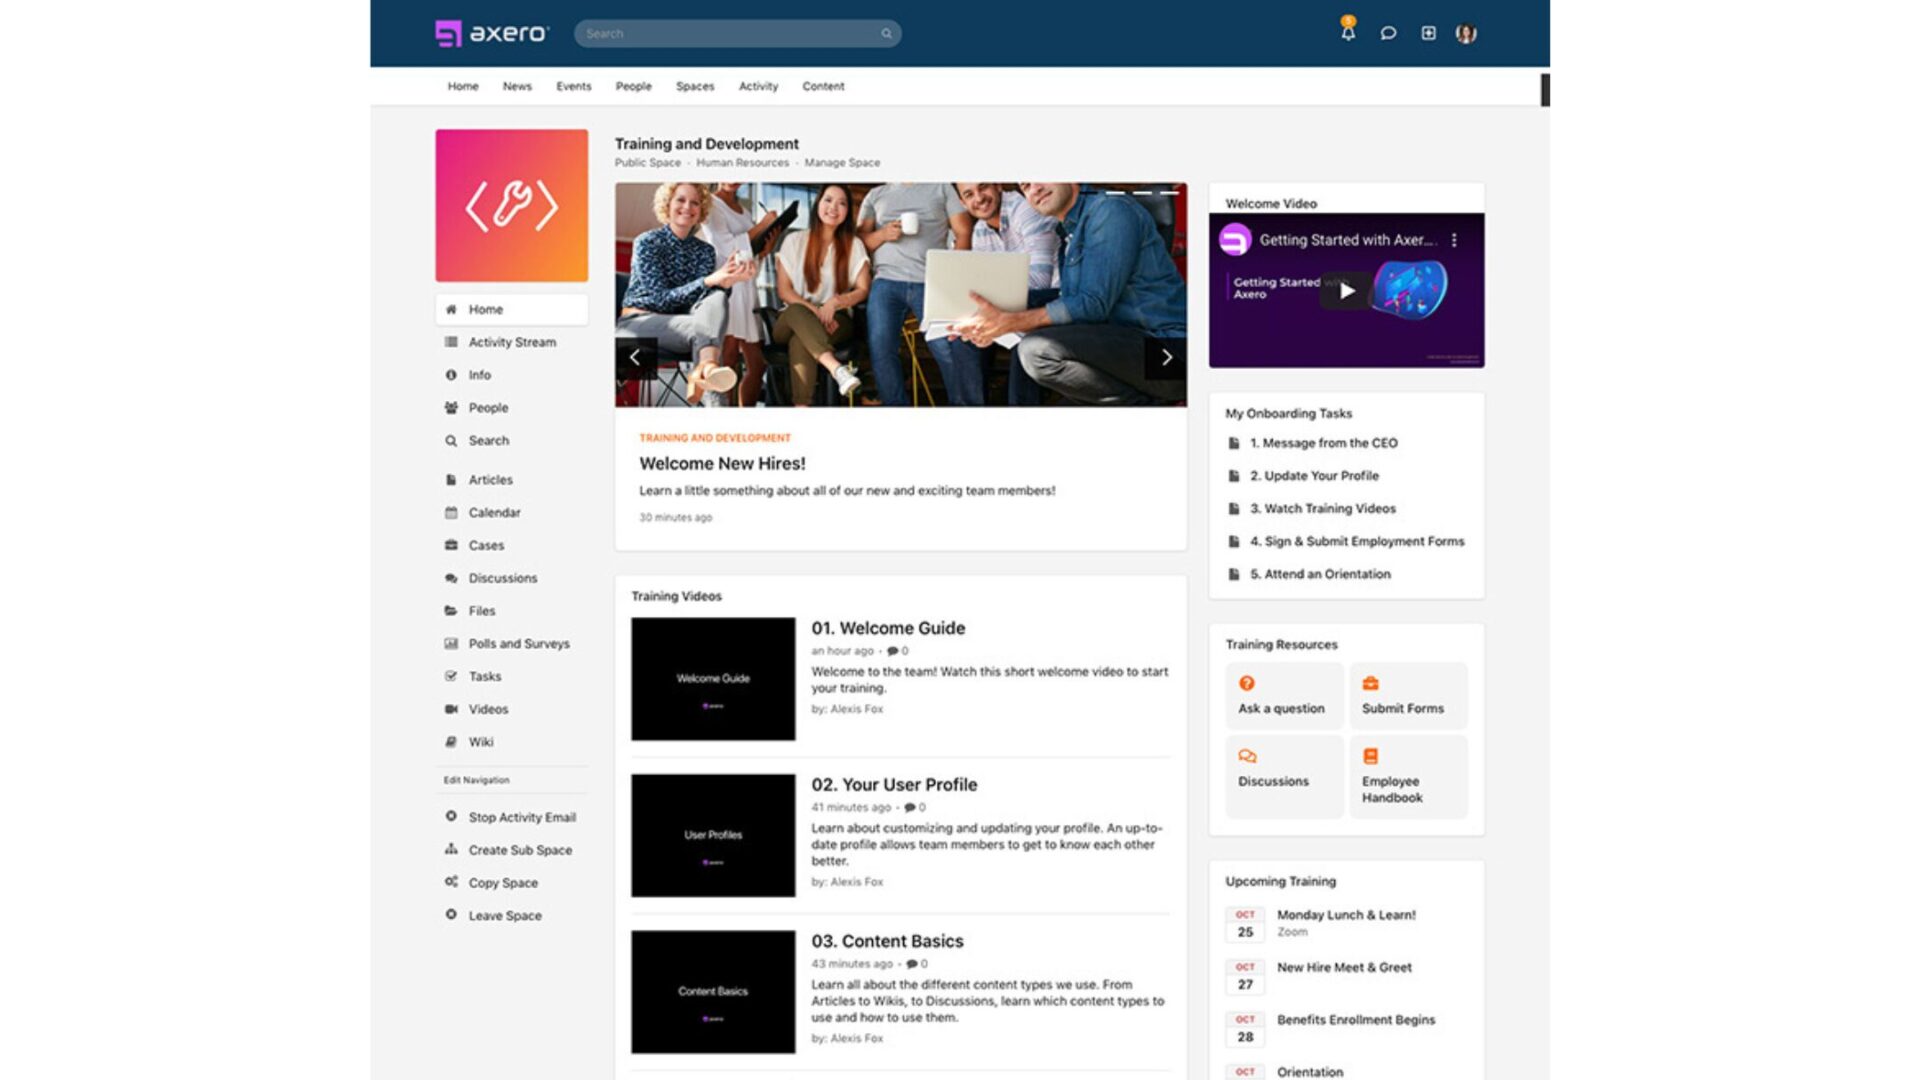The width and height of the screenshot is (1920, 1080).
Task: Show previous carousel slide
Action: (635, 357)
